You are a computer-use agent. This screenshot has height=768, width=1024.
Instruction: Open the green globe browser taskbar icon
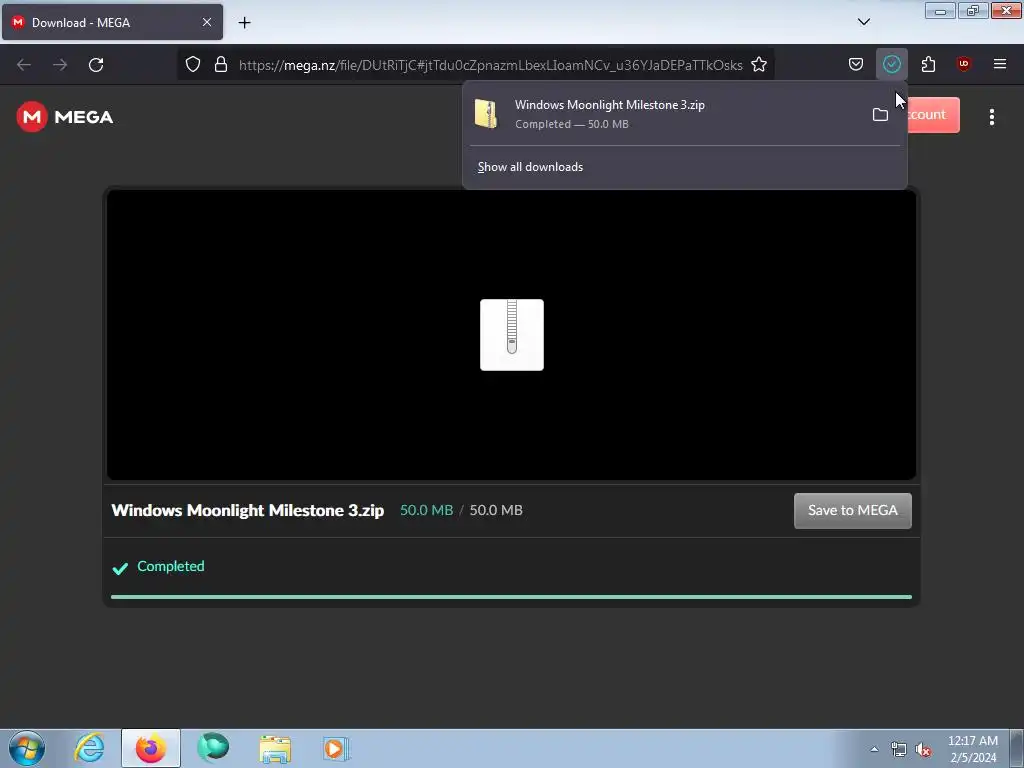213,748
